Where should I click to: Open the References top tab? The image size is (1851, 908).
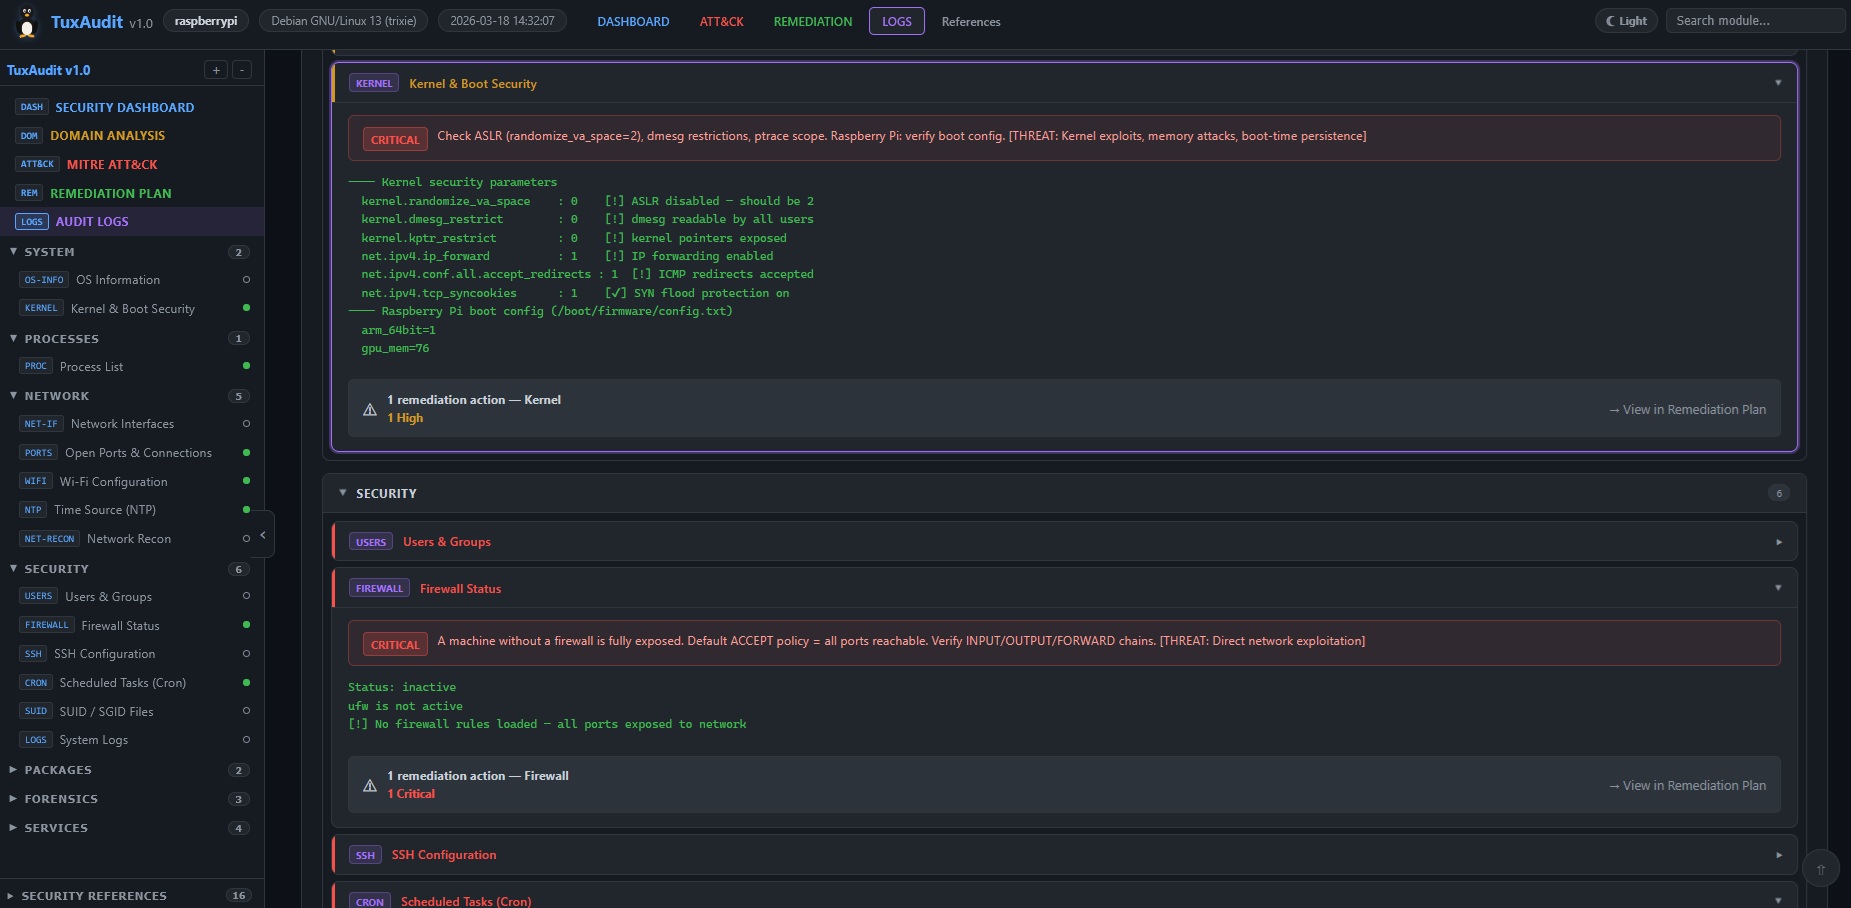pyautogui.click(x=971, y=21)
